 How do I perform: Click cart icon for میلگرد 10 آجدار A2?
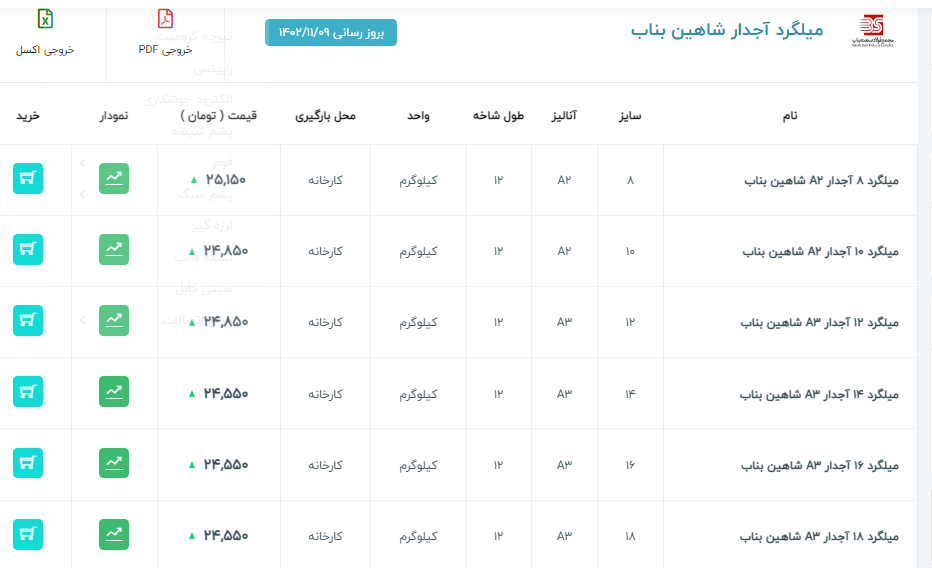(x=28, y=250)
